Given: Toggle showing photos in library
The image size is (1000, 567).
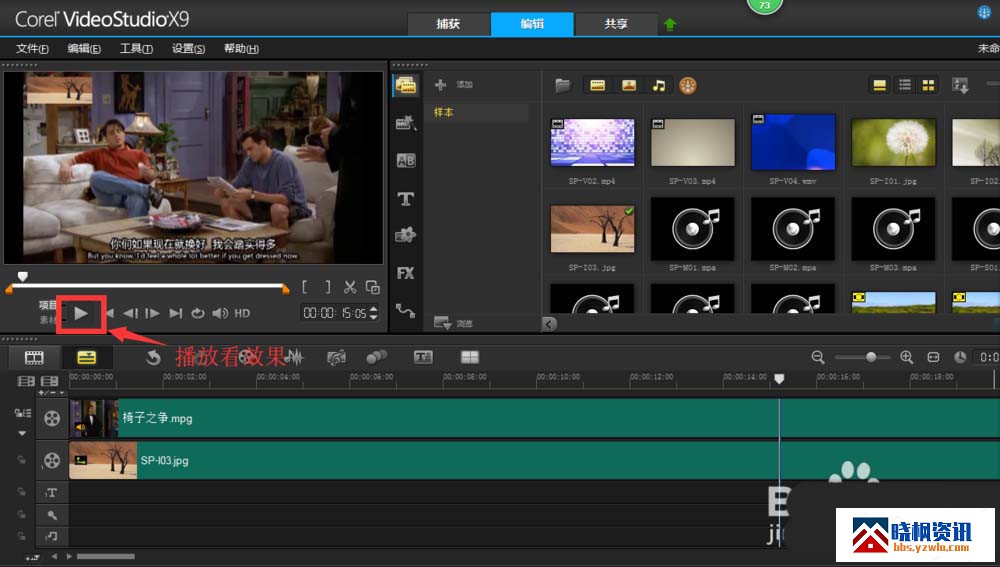Looking at the screenshot, I should click(x=629, y=85).
